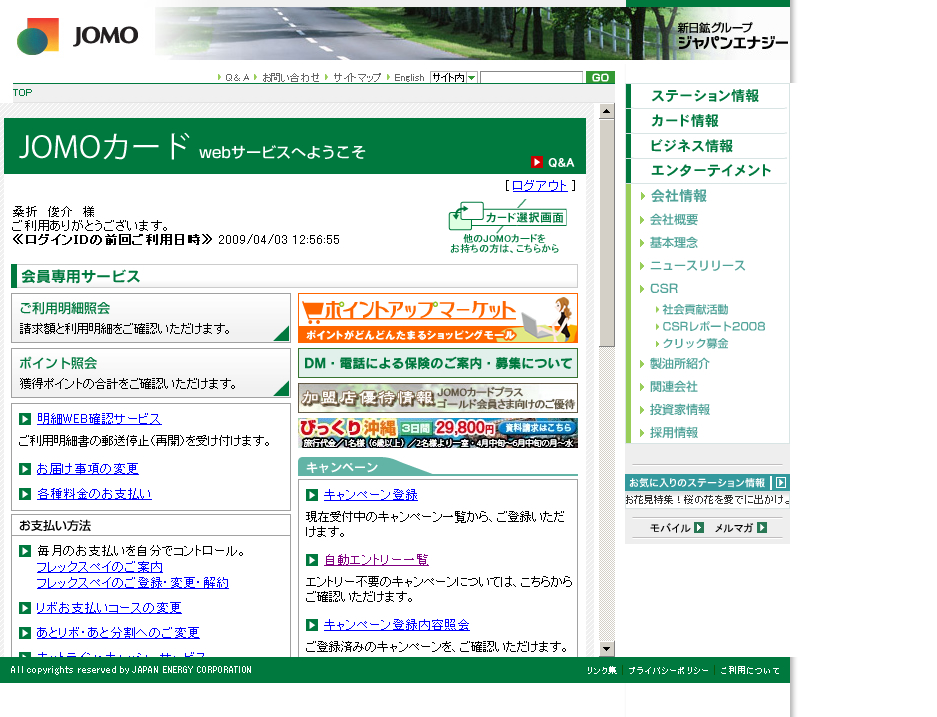This screenshot has width=937, height=717.
Task: Open the site search scope dropdown
Action: tap(471, 78)
